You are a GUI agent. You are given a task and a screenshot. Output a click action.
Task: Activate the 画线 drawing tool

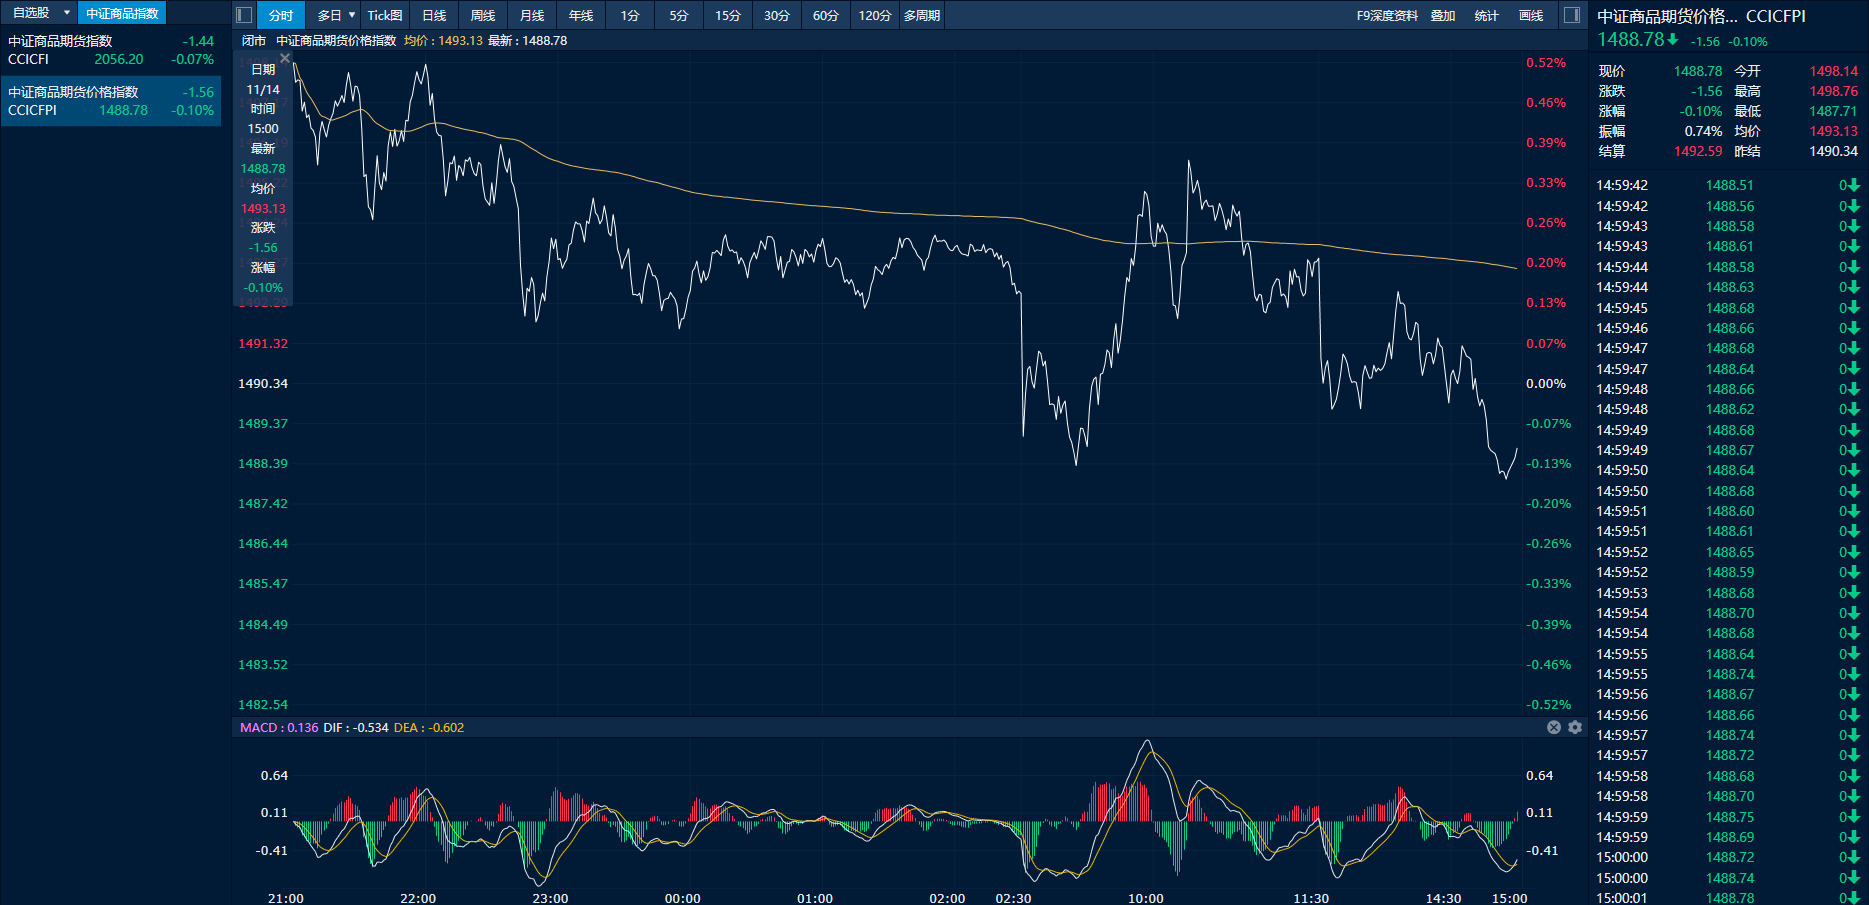point(1531,15)
